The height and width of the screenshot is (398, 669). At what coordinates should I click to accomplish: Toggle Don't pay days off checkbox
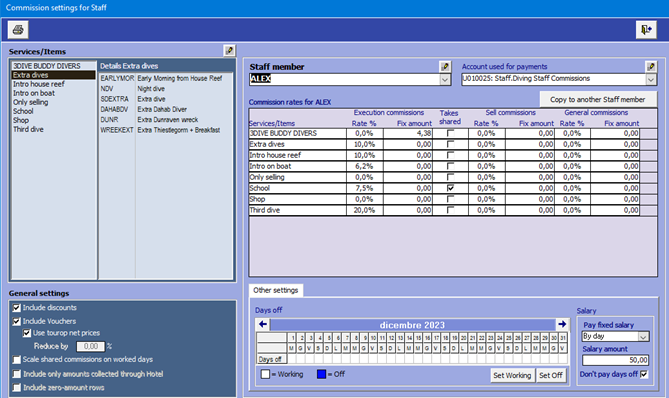click(x=644, y=374)
